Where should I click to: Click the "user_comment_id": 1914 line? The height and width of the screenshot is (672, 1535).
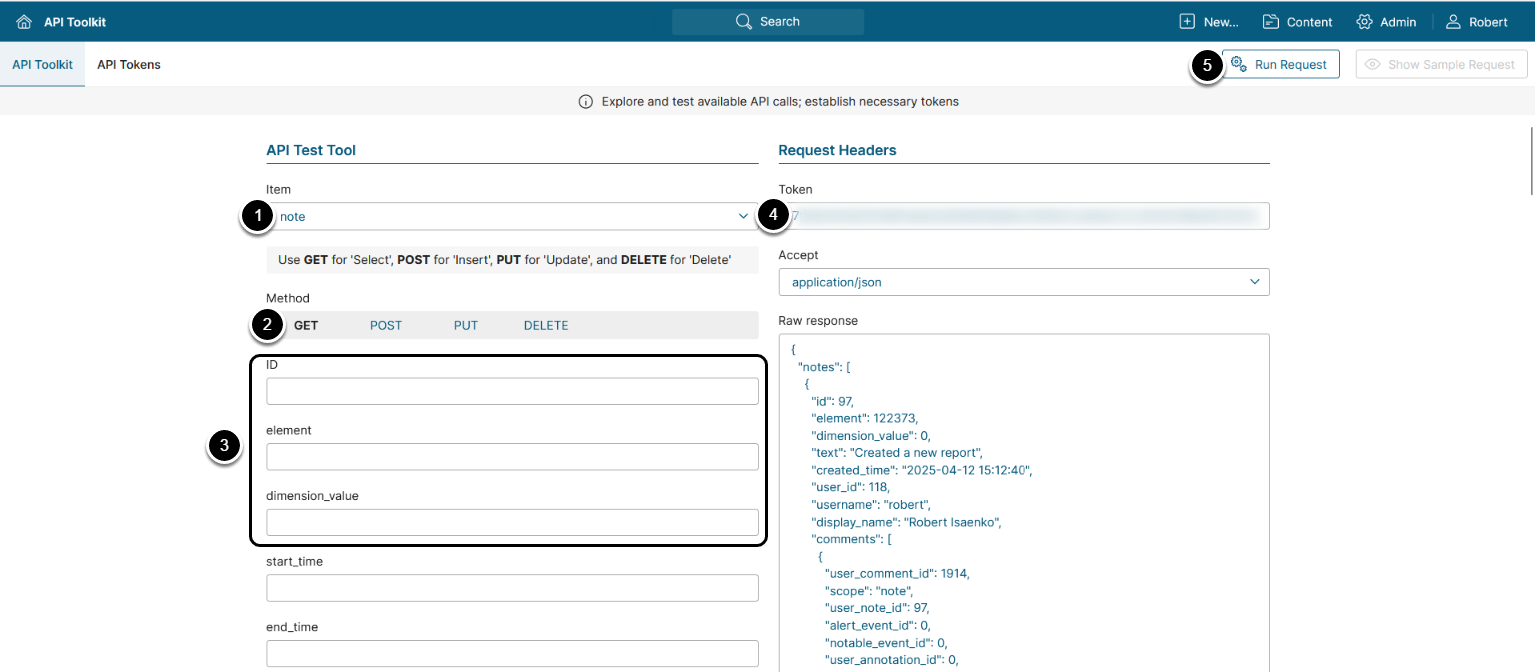(x=897, y=573)
